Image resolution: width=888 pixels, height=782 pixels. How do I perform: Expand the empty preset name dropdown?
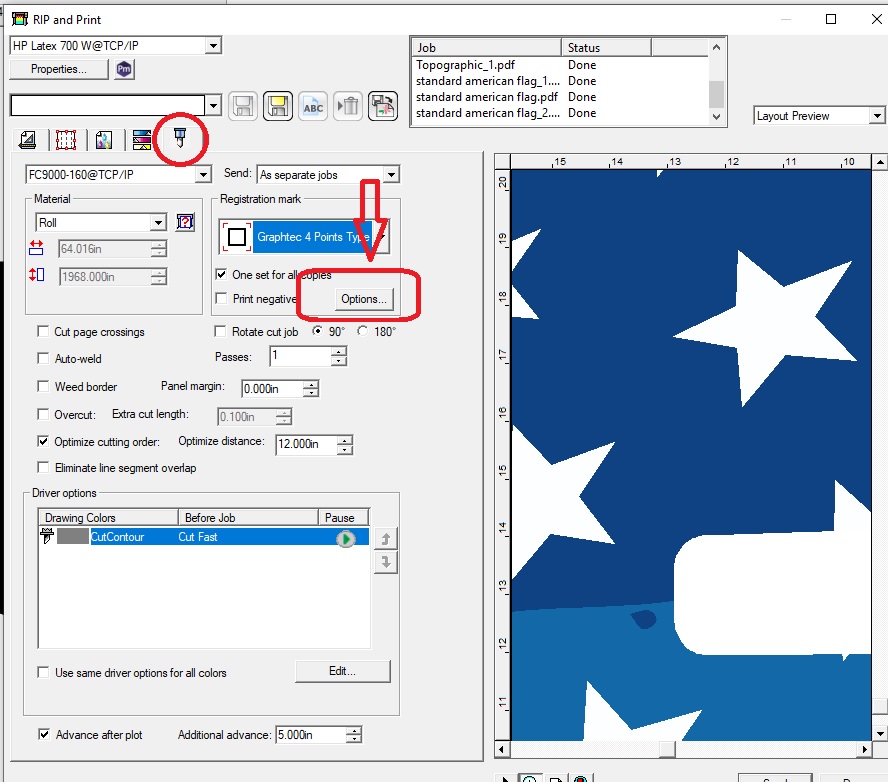coord(213,105)
